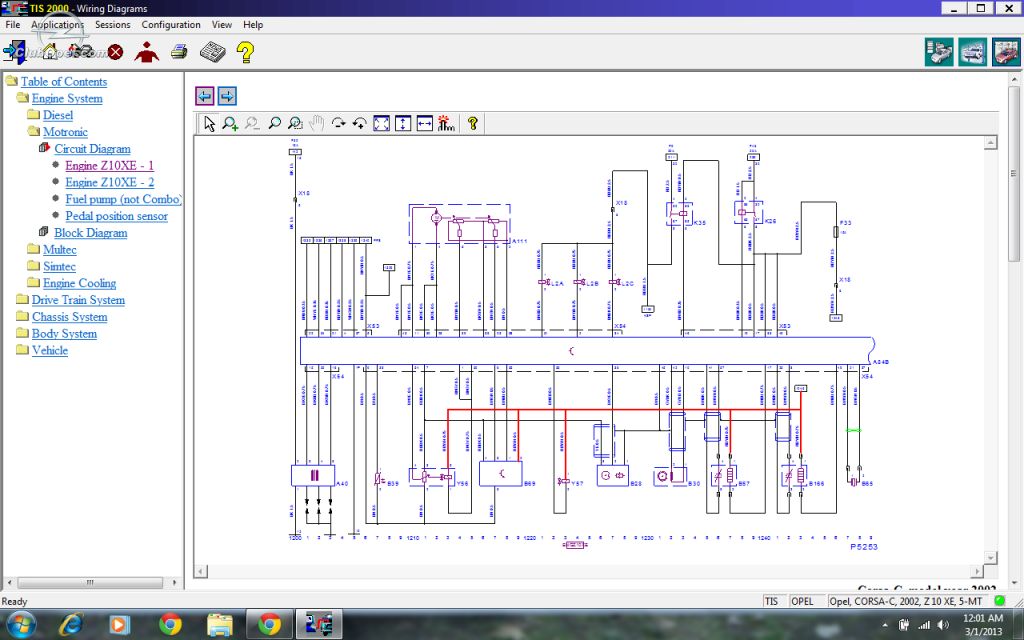Click the diagram vertical scrollbar down arrow
Image resolution: width=1024 pixels, height=640 pixels.
(x=991, y=558)
